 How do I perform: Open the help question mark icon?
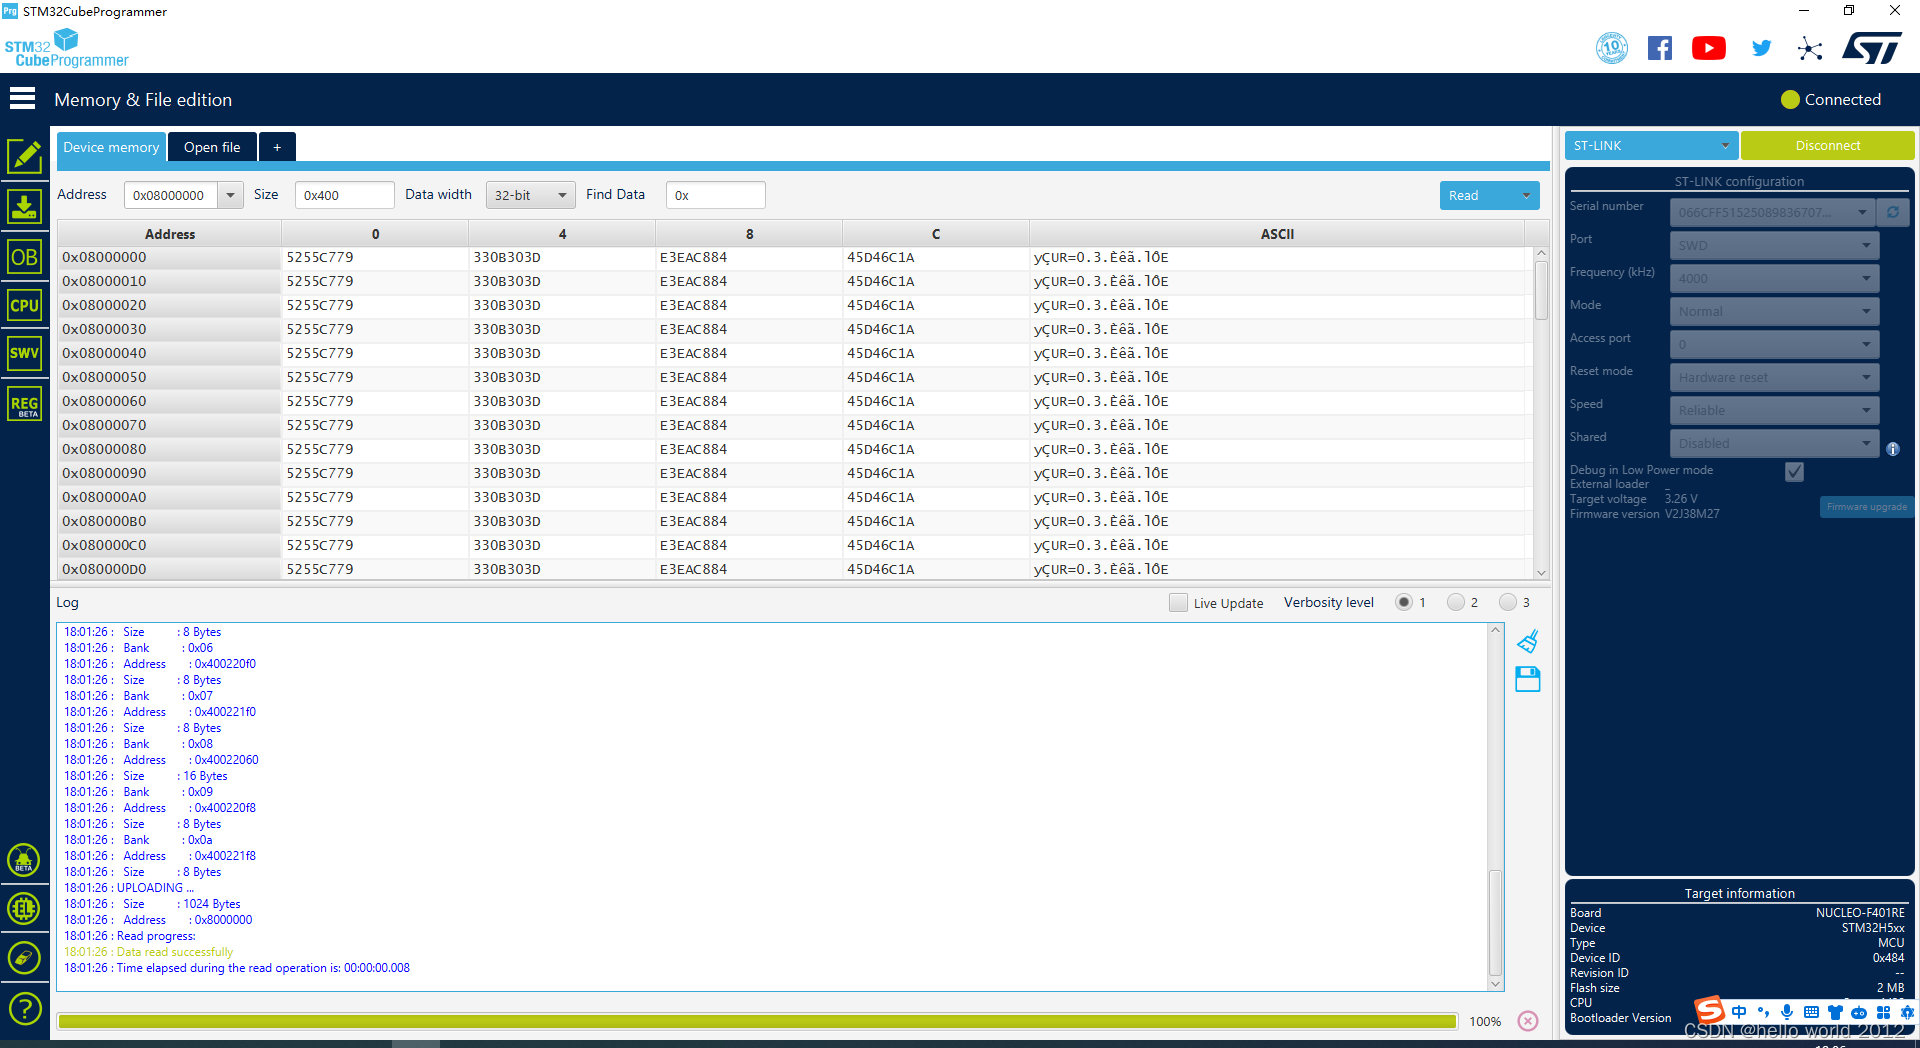tap(24, 1008)
